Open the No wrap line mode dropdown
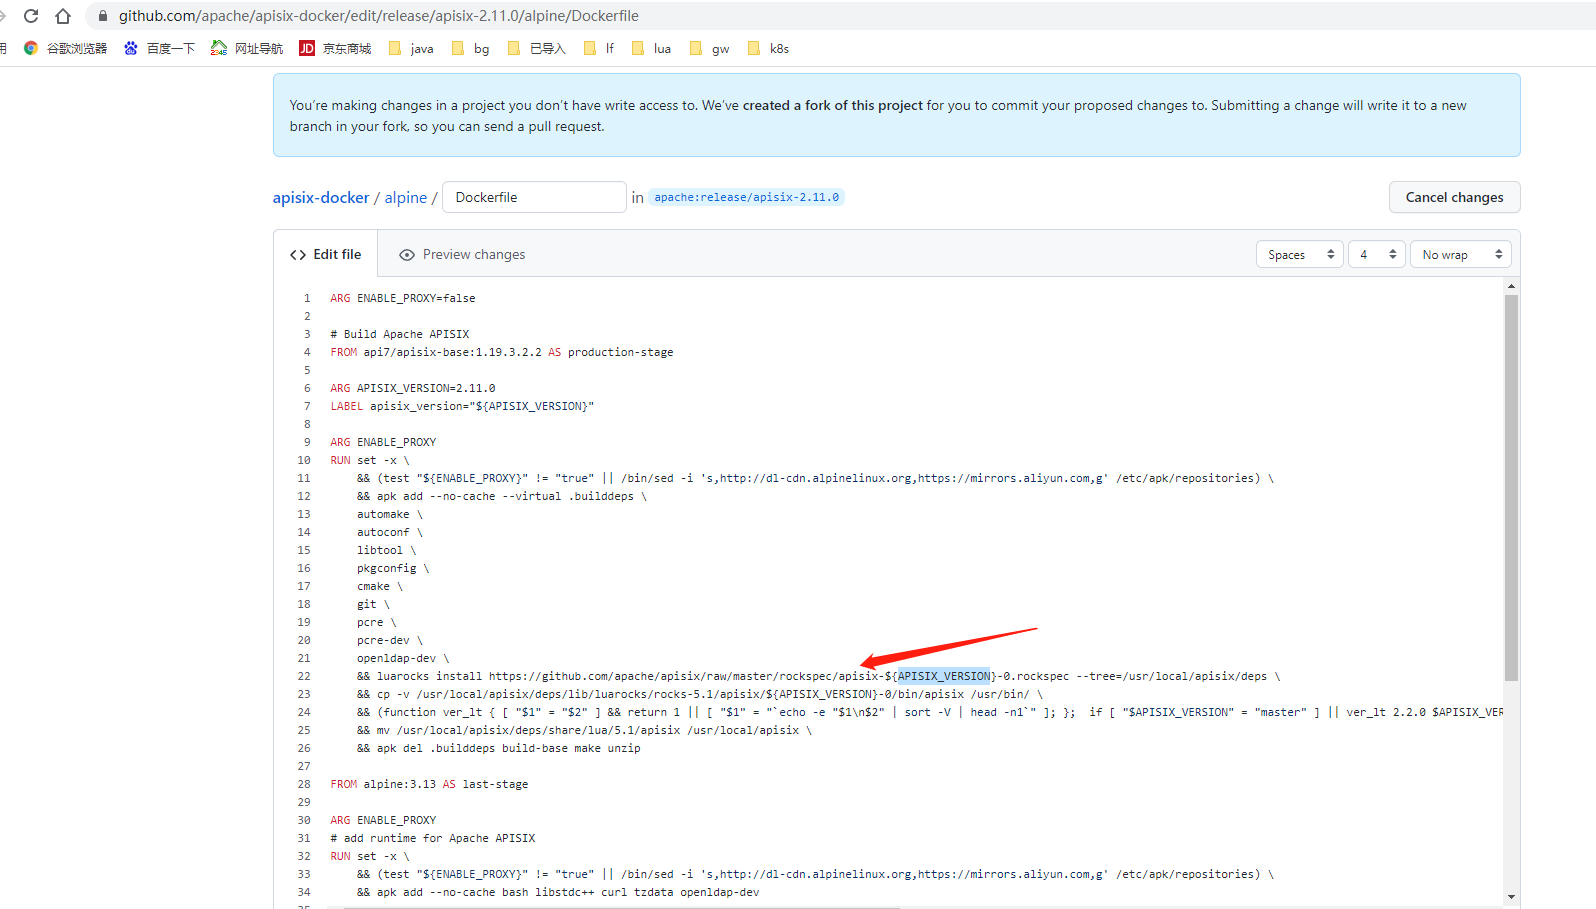 pos(1461,255)
